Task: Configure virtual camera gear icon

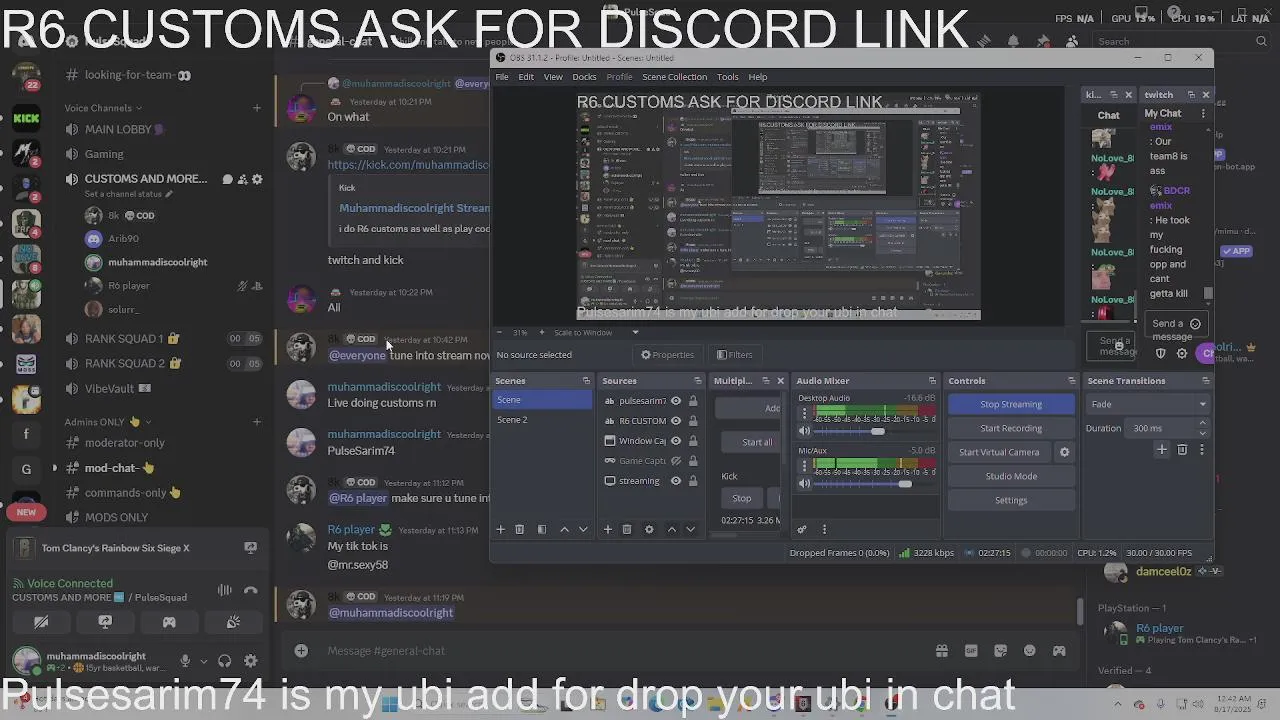Action: pyautogui.click(x=1064, y=452)
